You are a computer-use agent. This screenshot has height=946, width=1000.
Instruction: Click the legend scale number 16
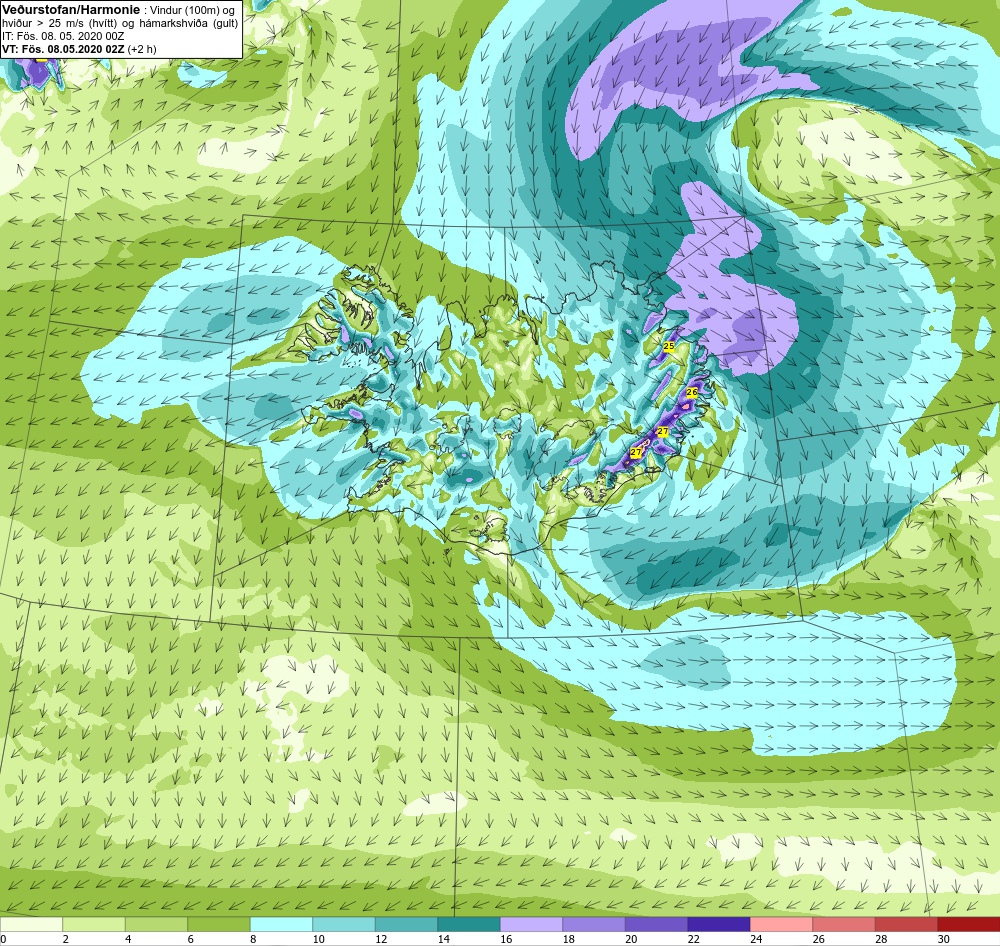click(506, 939)
